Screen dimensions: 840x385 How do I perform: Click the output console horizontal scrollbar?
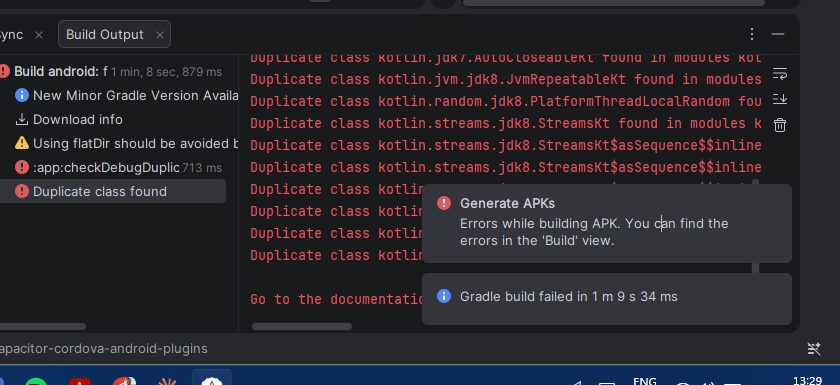point(302,326)
